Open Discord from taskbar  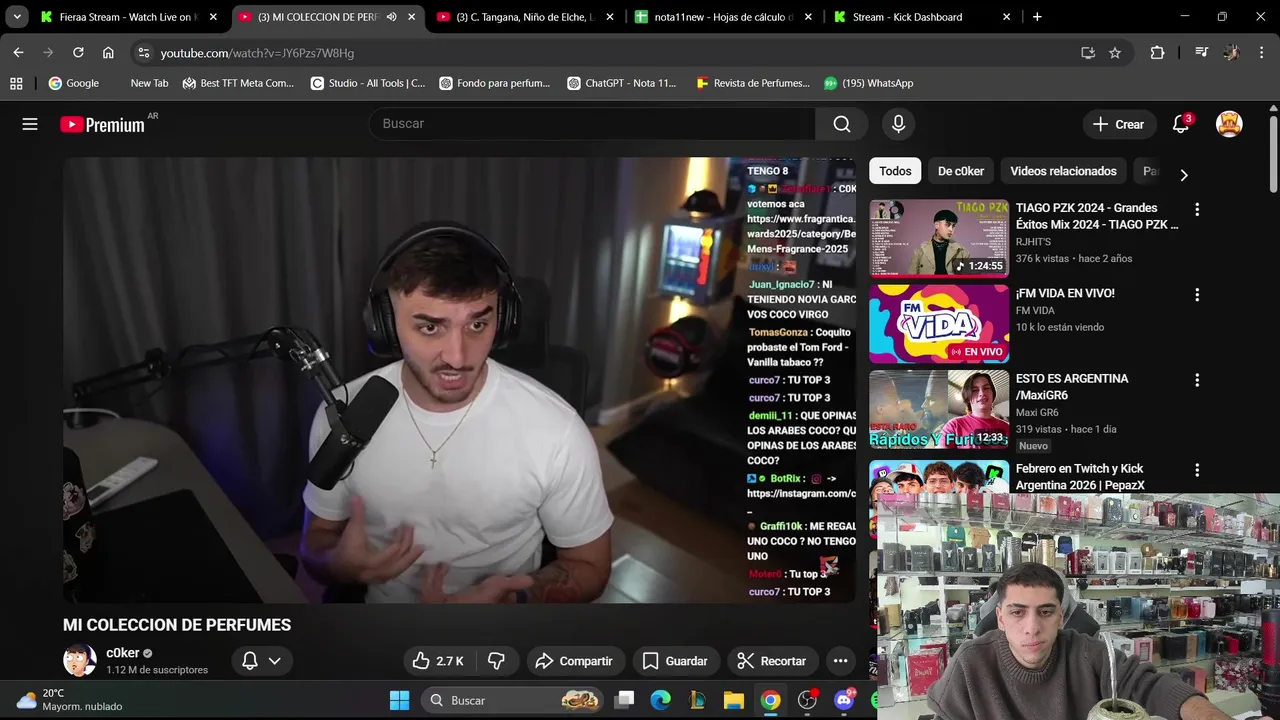pyautogui.click(x=844, y=700)
